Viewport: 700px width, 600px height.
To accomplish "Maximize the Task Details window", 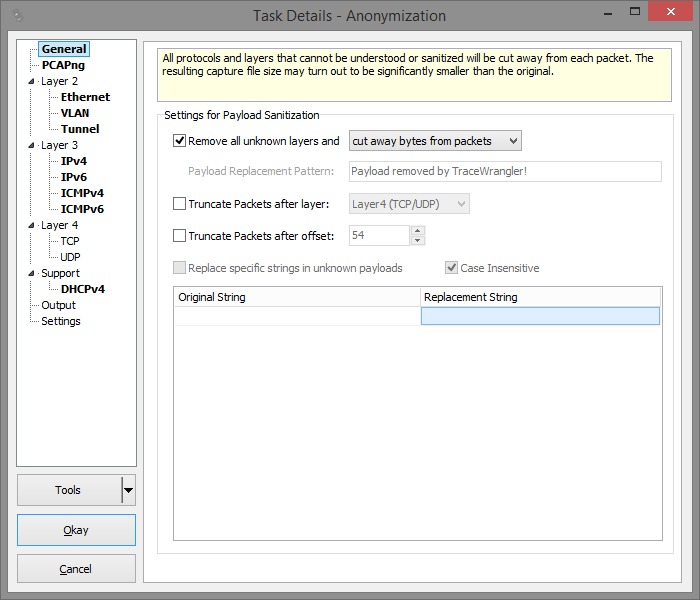I will tap(634, 12).
